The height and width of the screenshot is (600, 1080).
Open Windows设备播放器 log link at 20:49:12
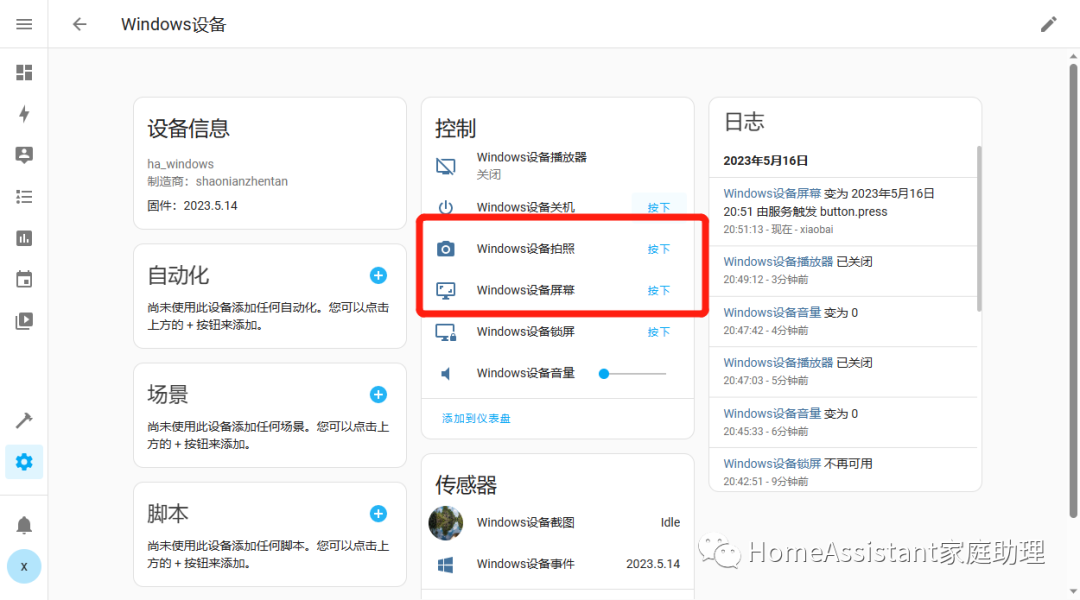coord(778,262)
